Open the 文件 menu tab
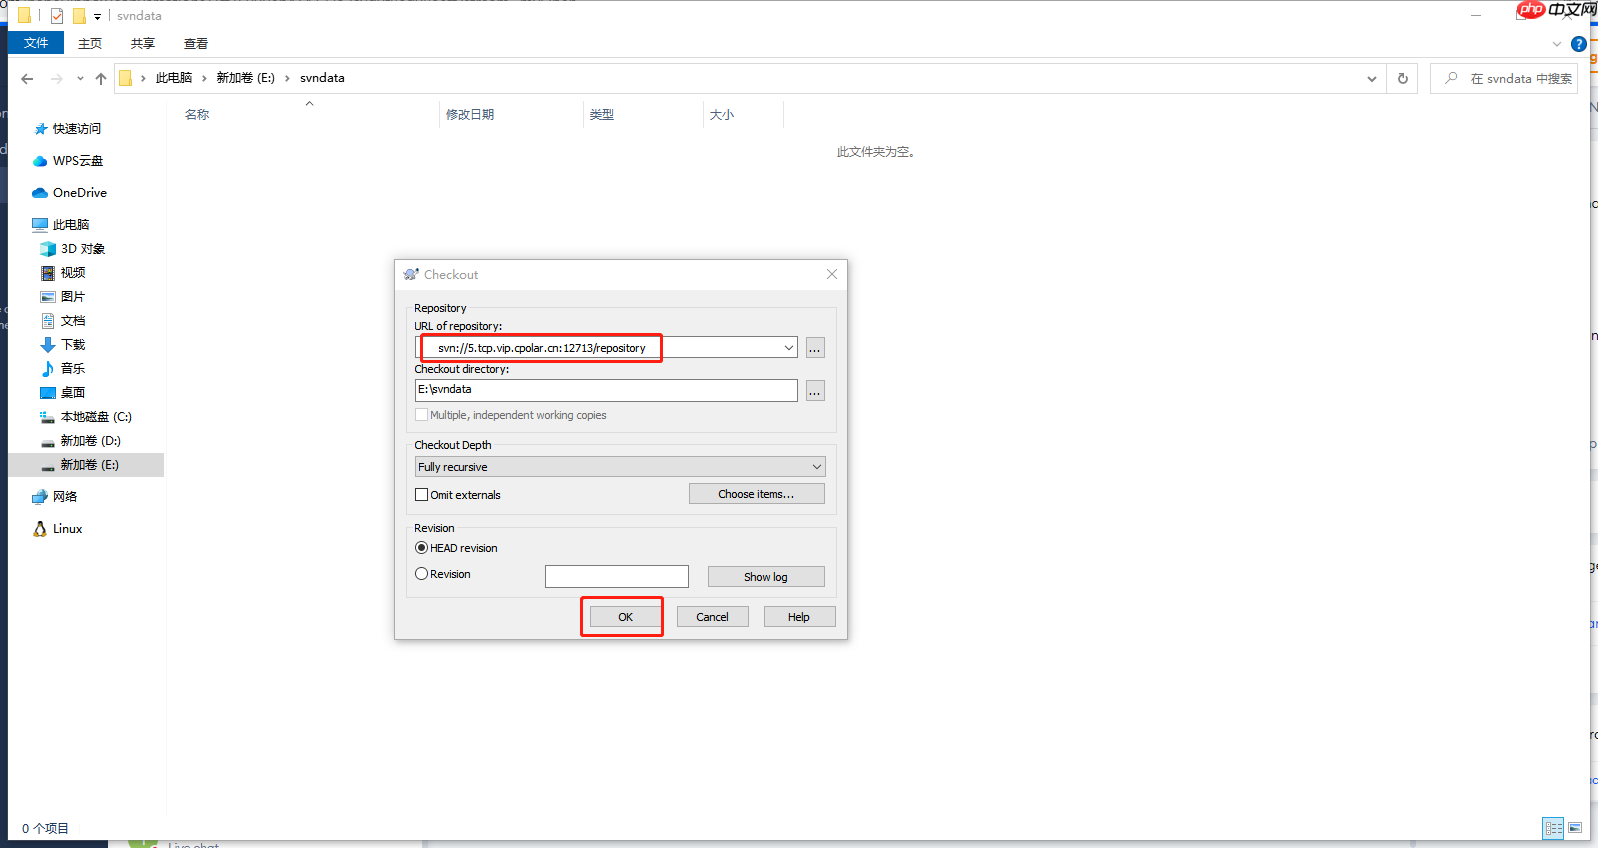Image resolution: width=1598 pixels, height=848 pixels. (x=36, y=43)
